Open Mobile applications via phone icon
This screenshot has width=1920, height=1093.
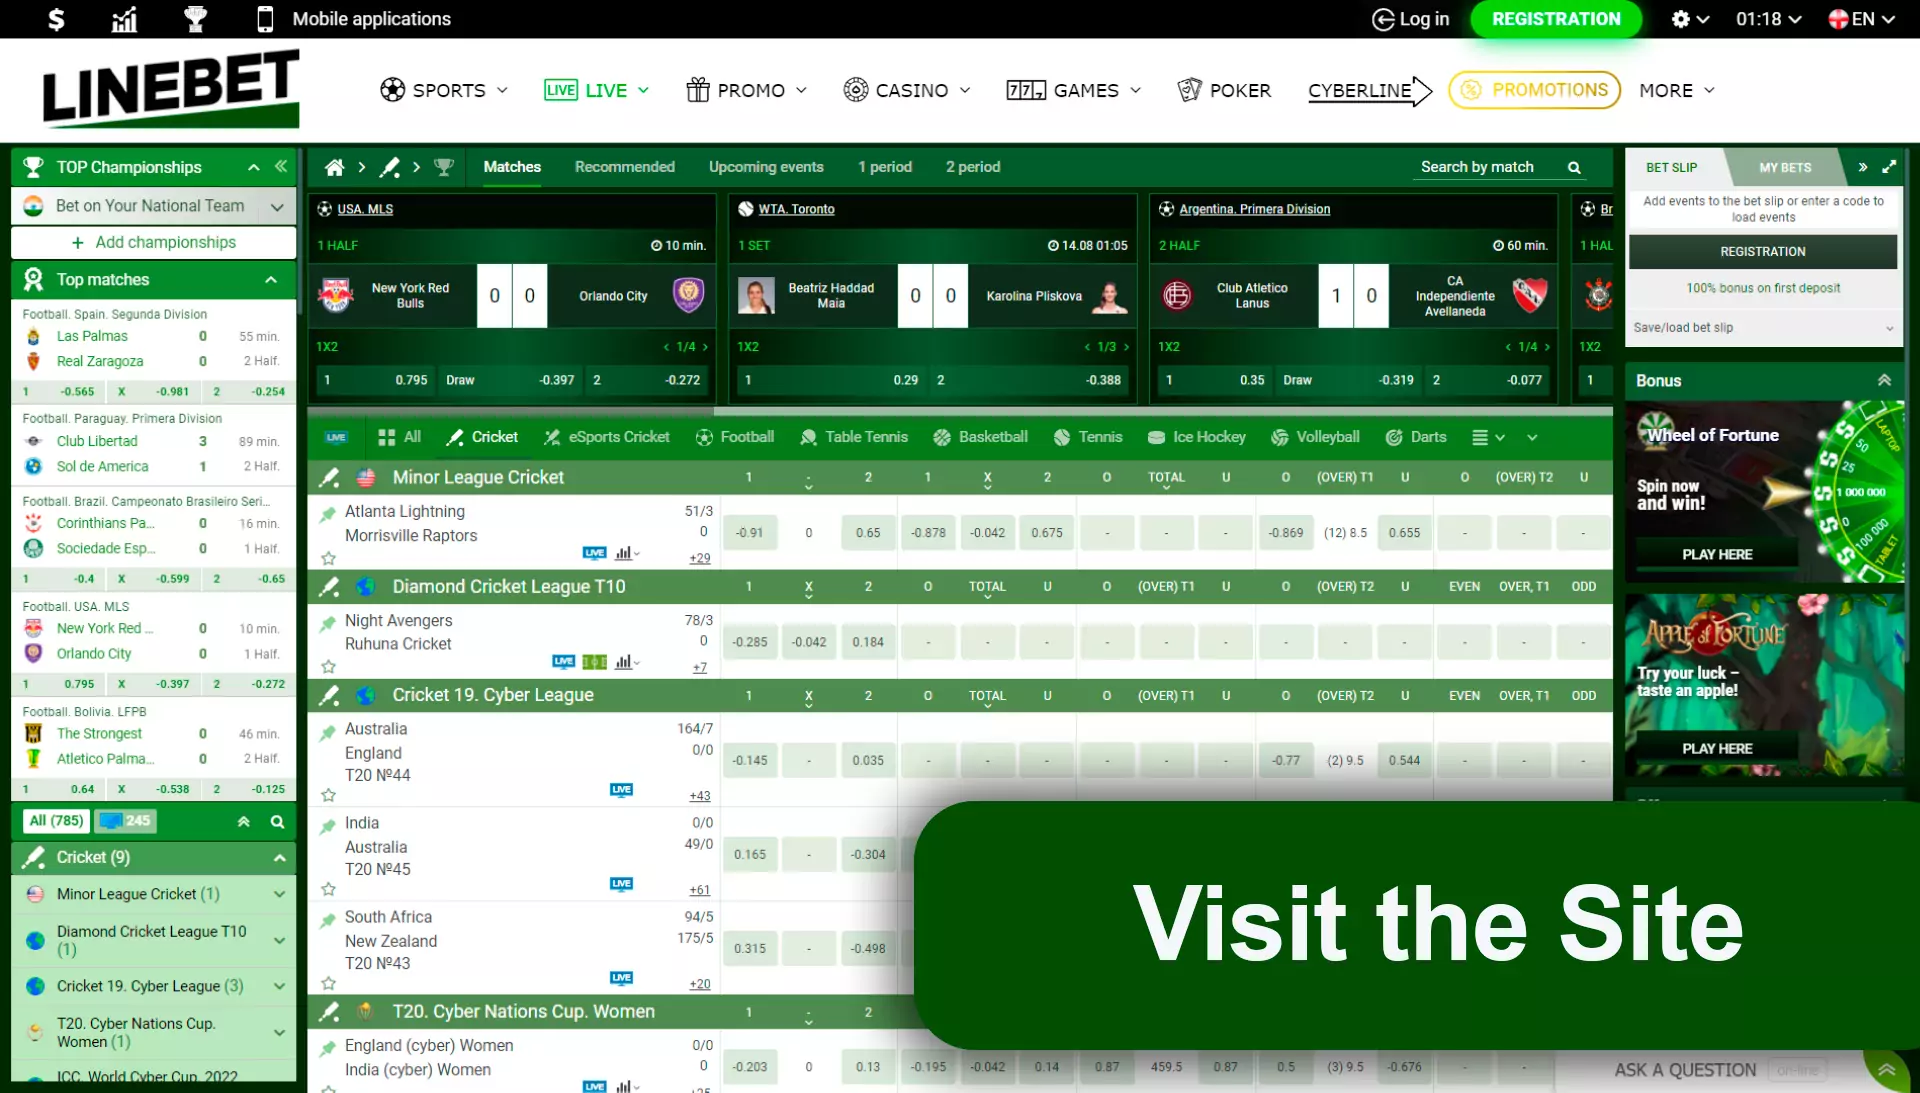pos(264,18)
